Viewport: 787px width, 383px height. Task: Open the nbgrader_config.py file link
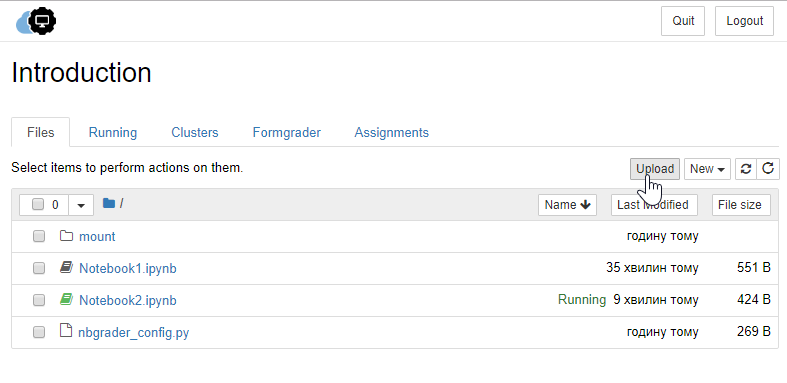point(134,332)
